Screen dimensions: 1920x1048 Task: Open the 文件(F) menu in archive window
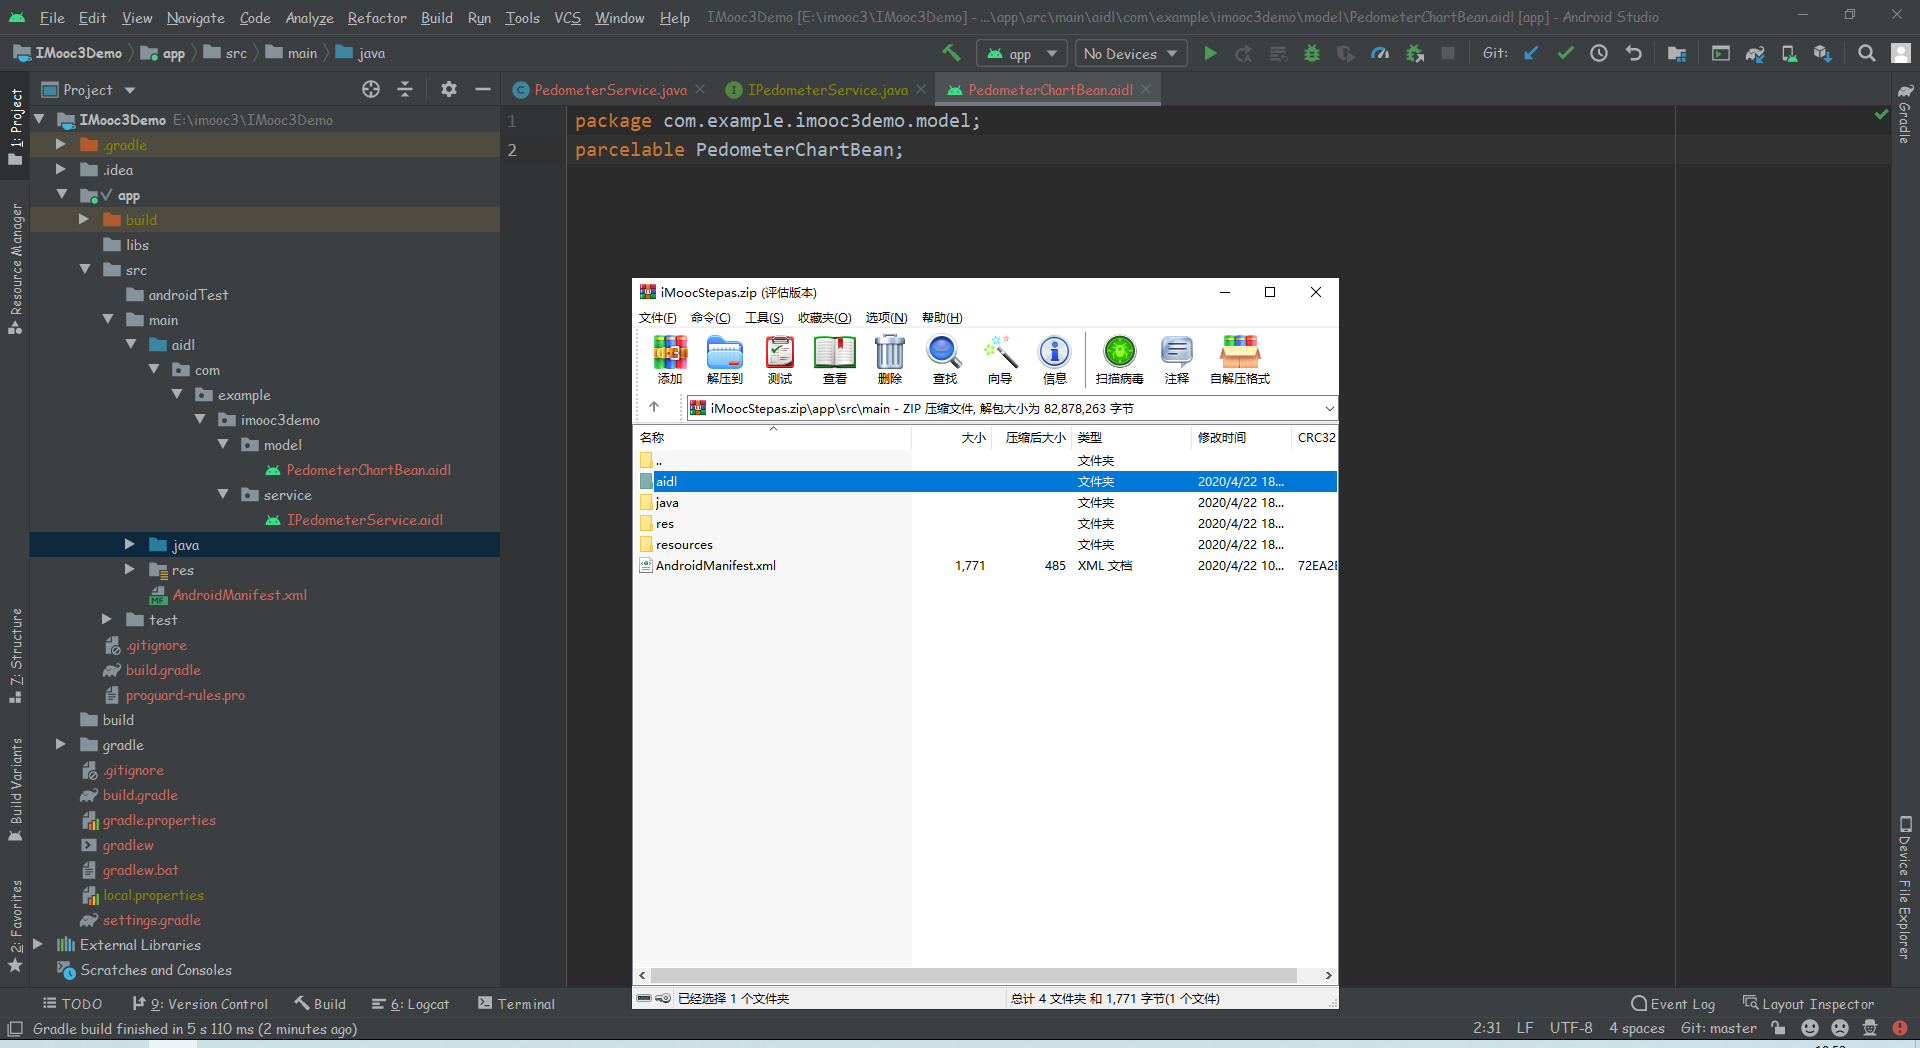(657, 317)
